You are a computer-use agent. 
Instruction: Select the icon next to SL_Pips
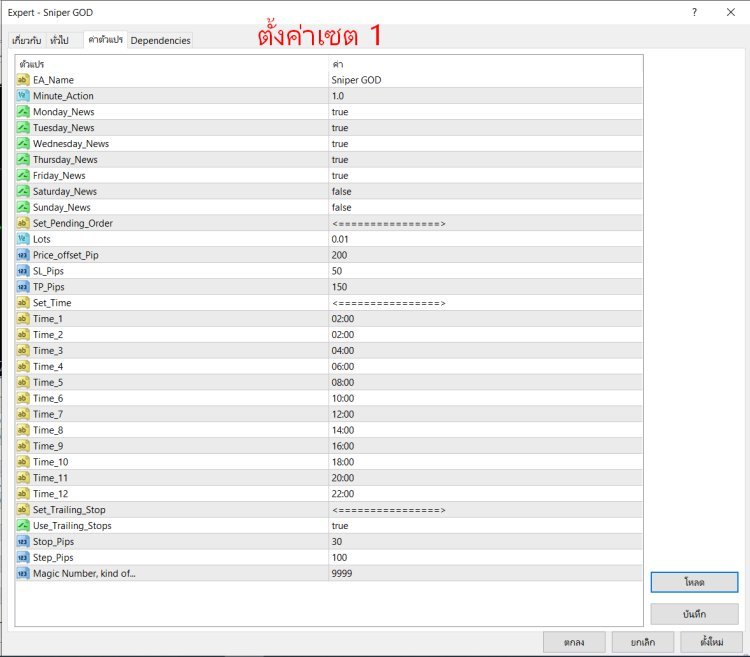(23, 271)
